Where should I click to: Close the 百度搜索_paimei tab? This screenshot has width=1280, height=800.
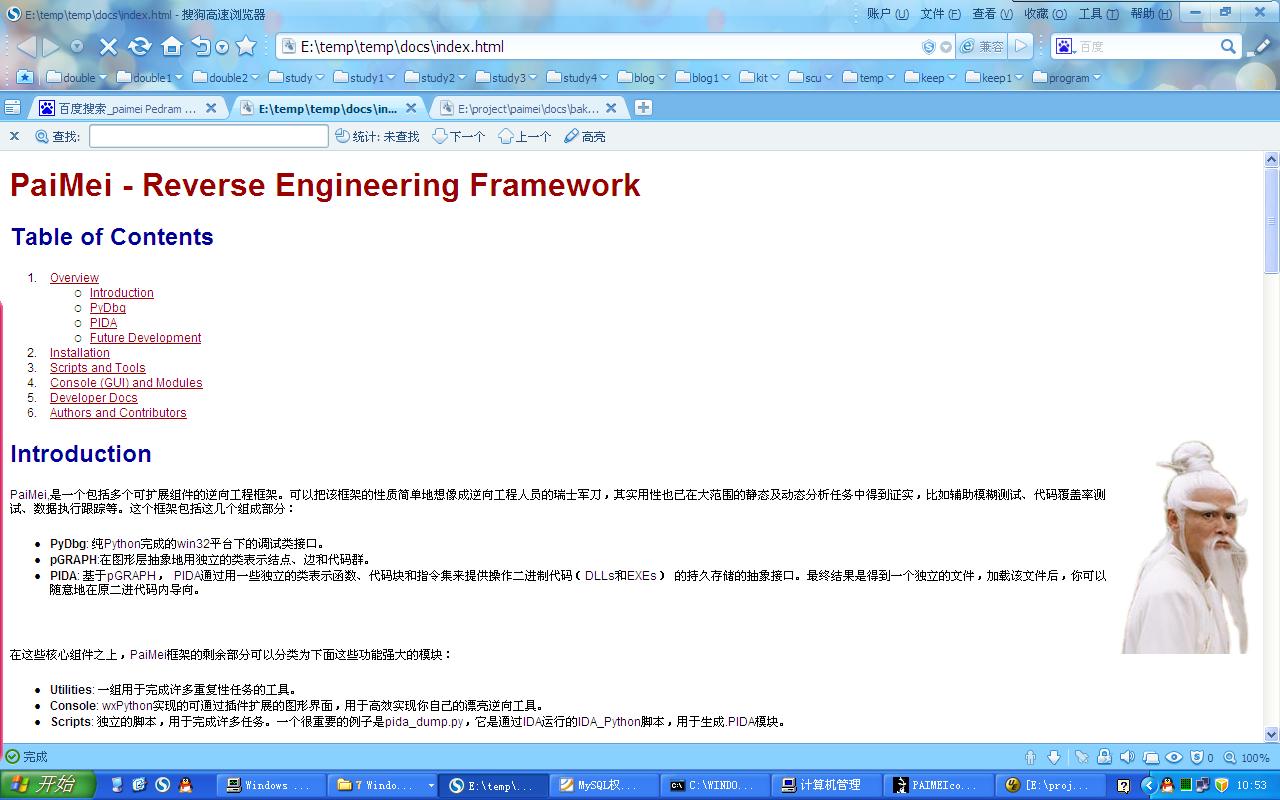coord(211,108)
